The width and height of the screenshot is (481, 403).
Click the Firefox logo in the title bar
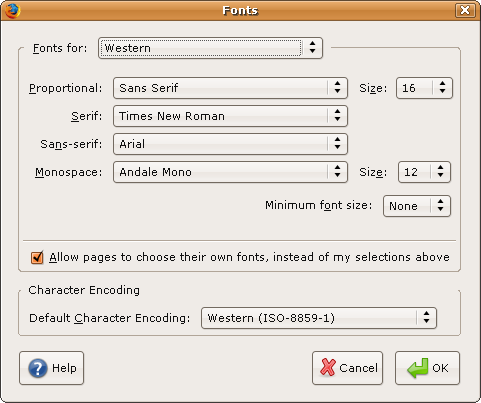click(x=13, y=10)
